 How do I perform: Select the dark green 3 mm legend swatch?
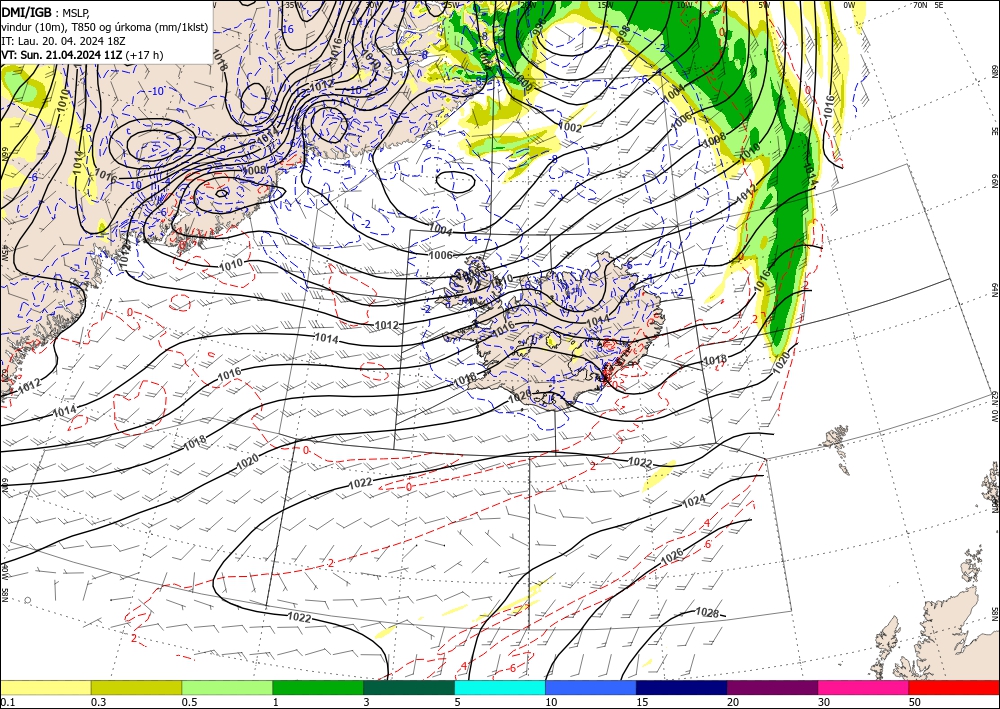pyautogui.click(x=409, y=687)
